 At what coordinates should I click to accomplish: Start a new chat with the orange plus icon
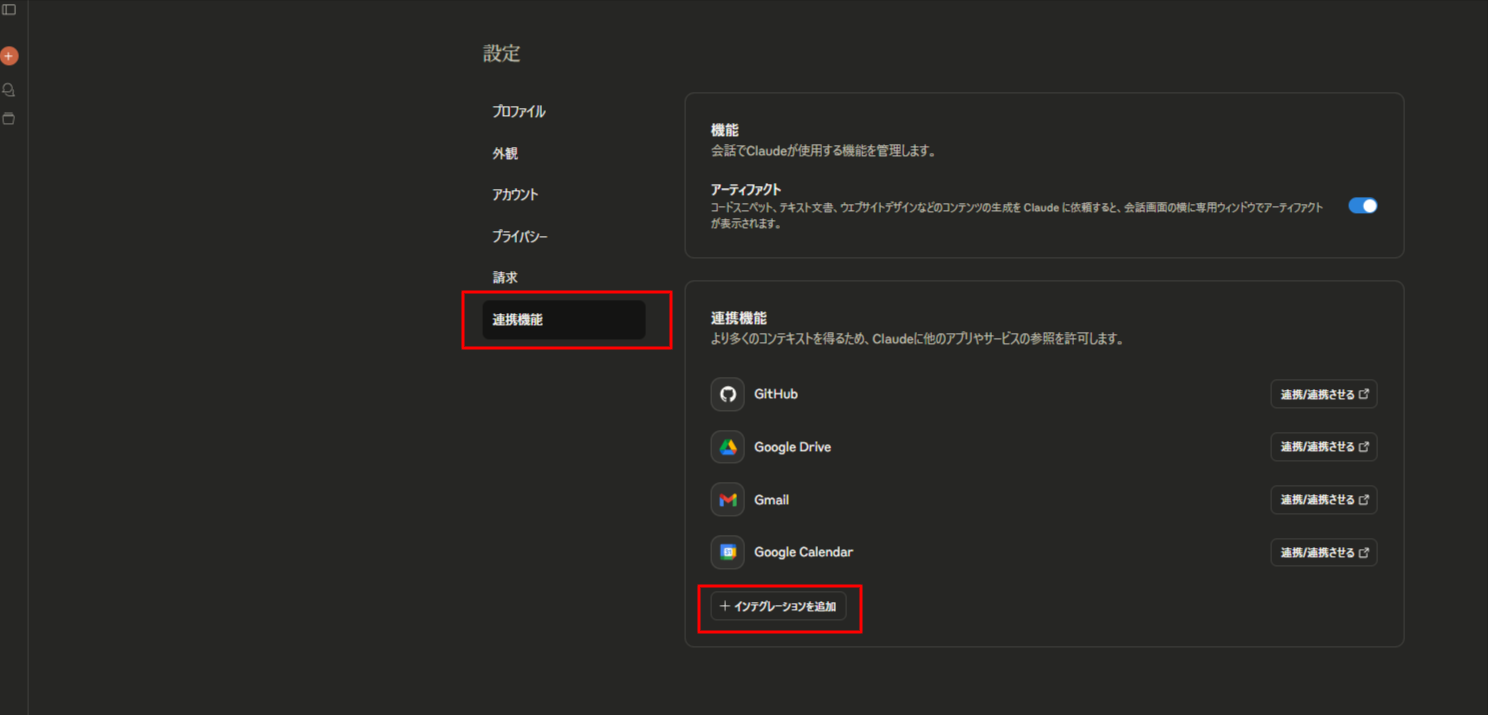click(x=9, y=56)
